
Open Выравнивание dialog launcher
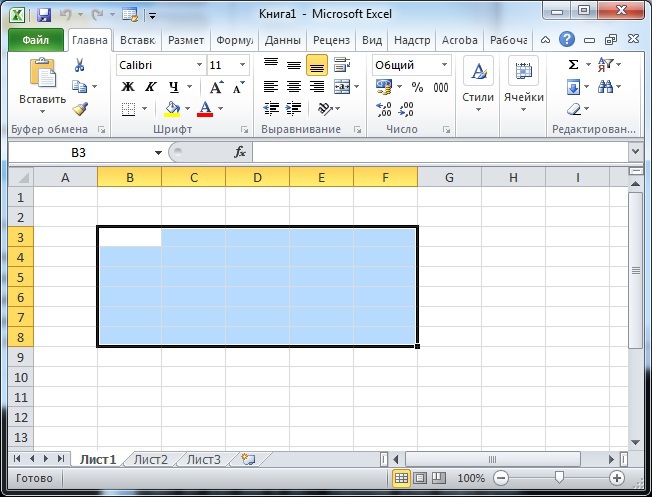[357, 130]
